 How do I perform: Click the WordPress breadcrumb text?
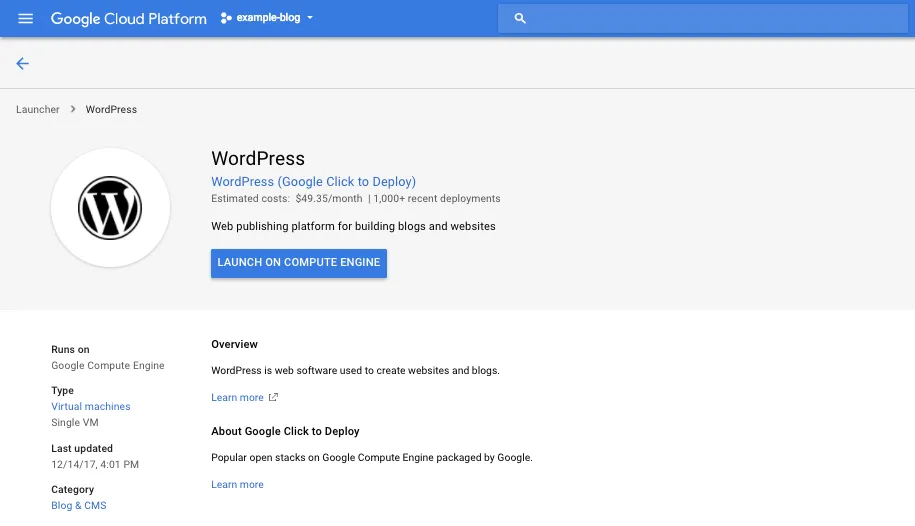coord(111,109)
